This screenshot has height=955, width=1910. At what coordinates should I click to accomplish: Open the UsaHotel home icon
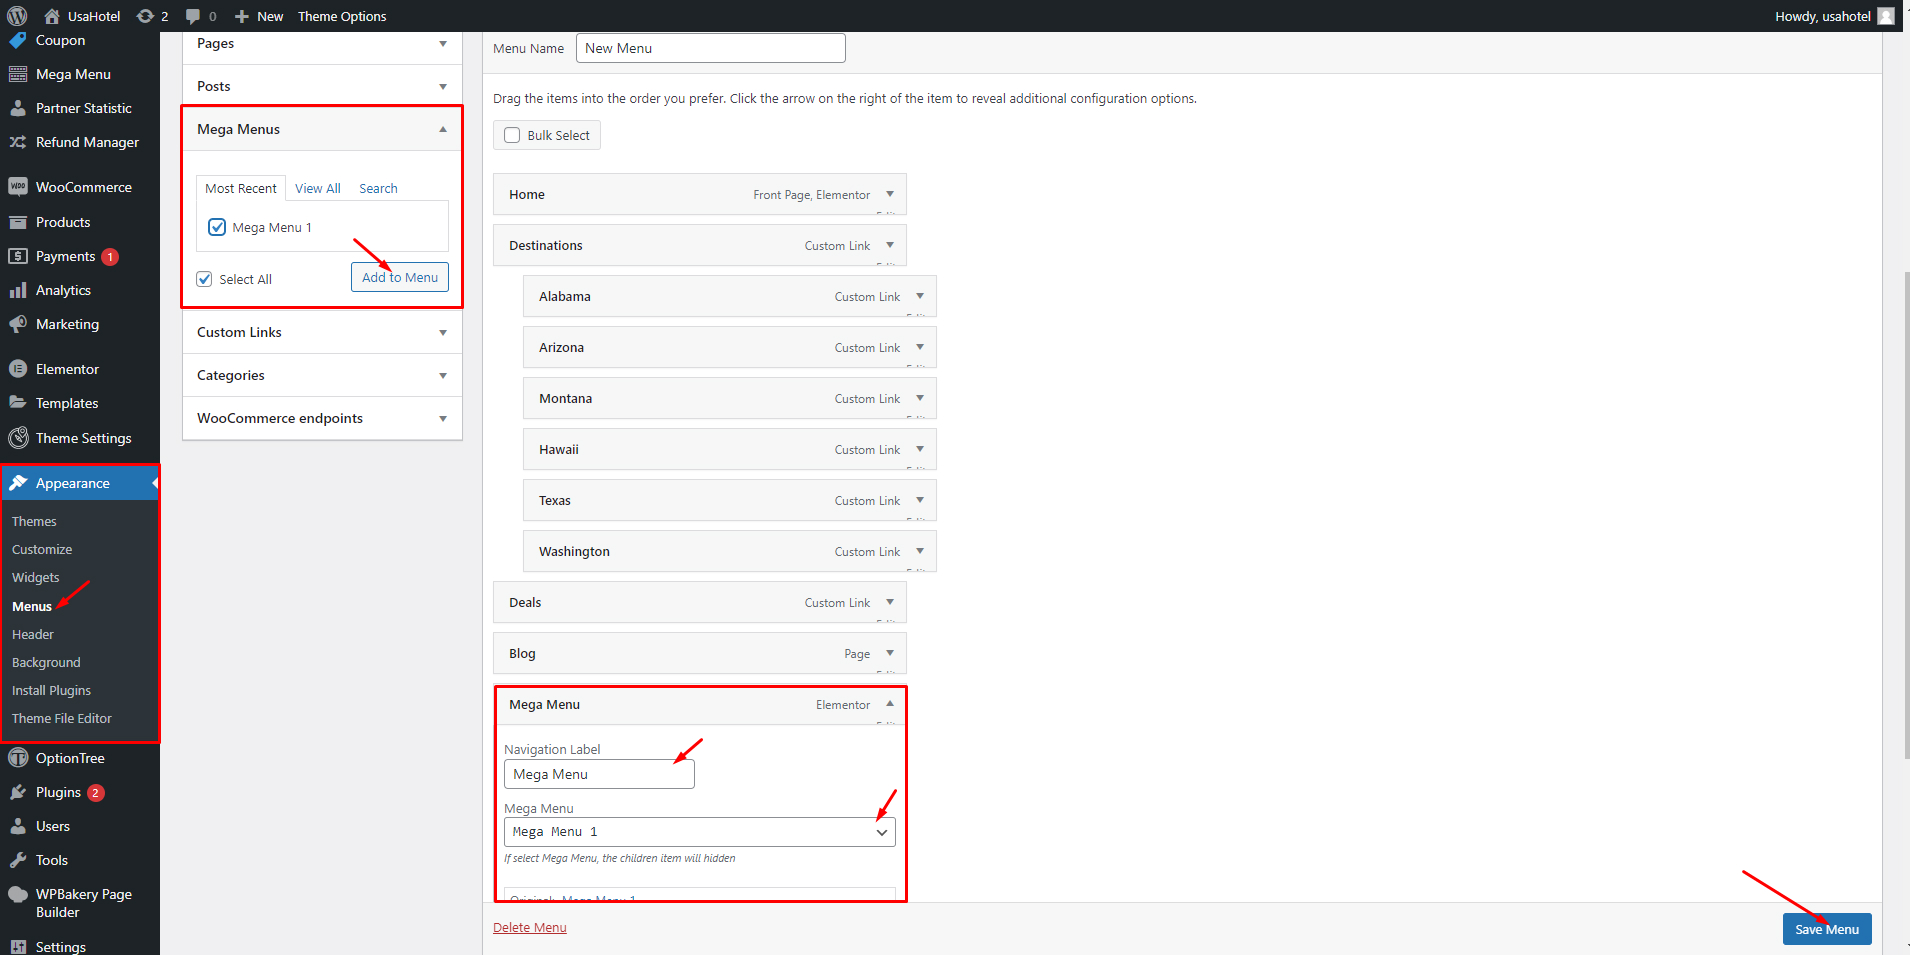click(52, 16)
